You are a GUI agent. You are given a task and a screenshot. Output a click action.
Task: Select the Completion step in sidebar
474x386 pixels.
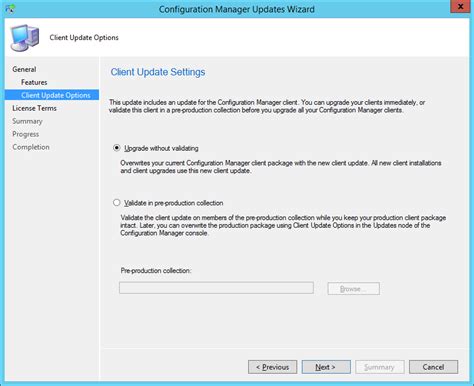[31, 147]
